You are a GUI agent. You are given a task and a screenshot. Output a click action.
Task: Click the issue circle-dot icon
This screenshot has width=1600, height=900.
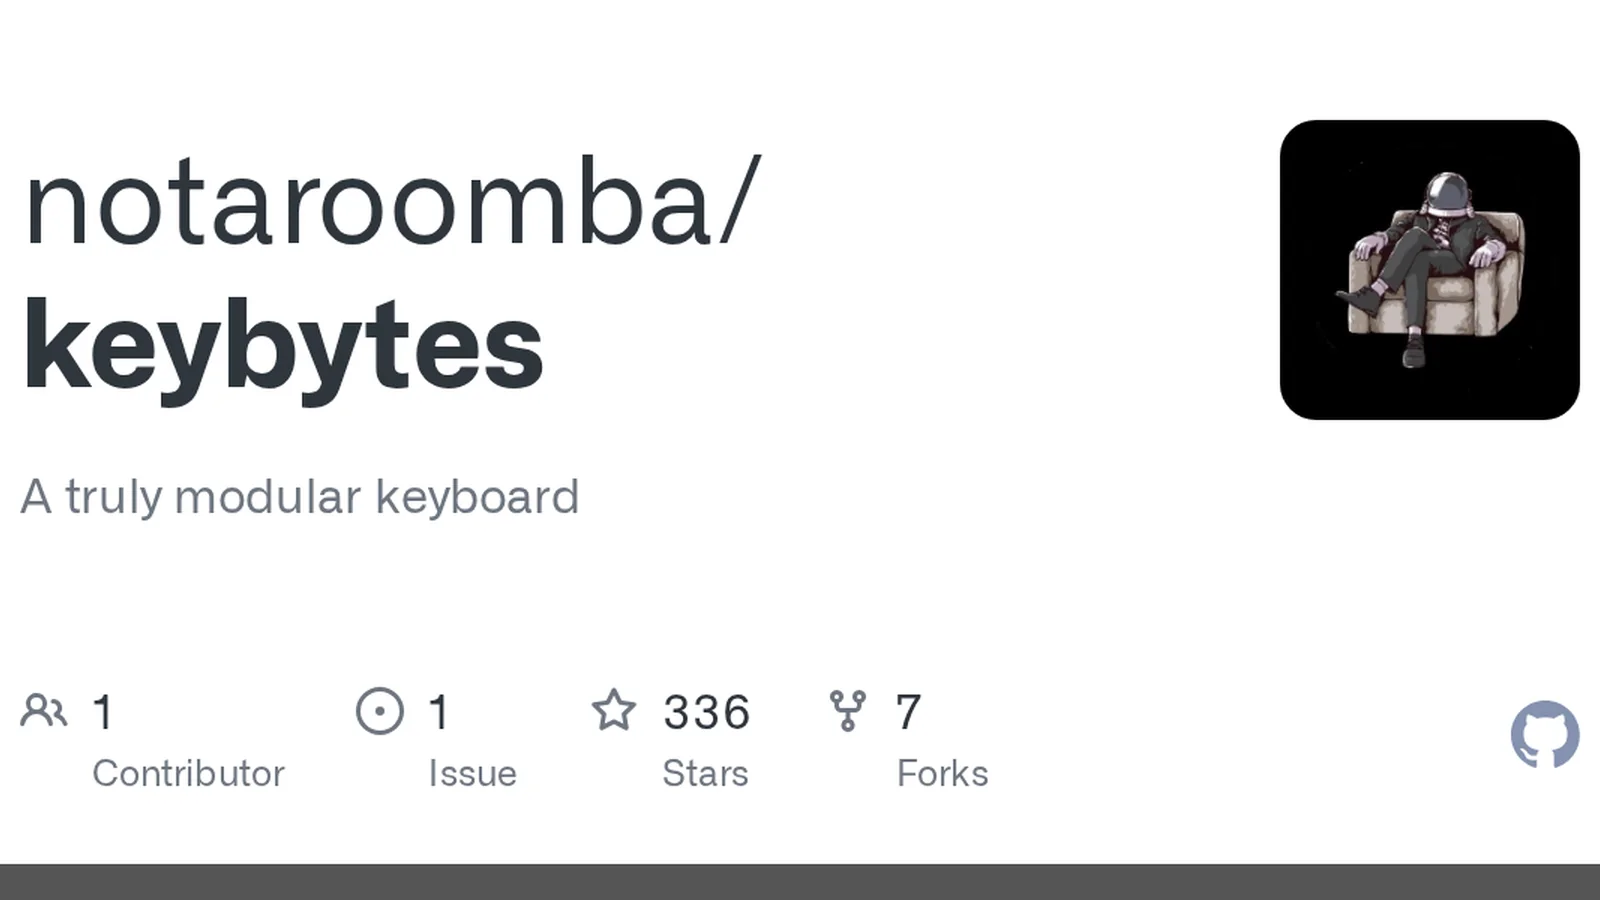pos(380,711)
